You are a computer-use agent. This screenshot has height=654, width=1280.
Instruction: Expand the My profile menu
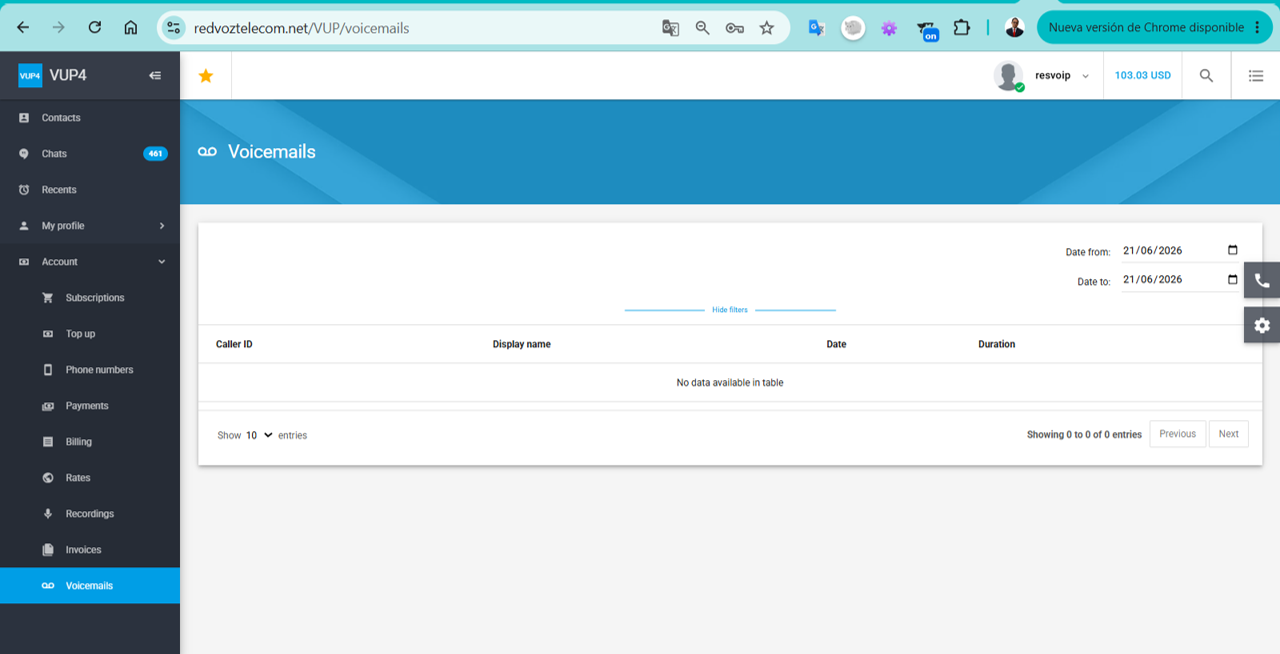(x=90, y=226)
